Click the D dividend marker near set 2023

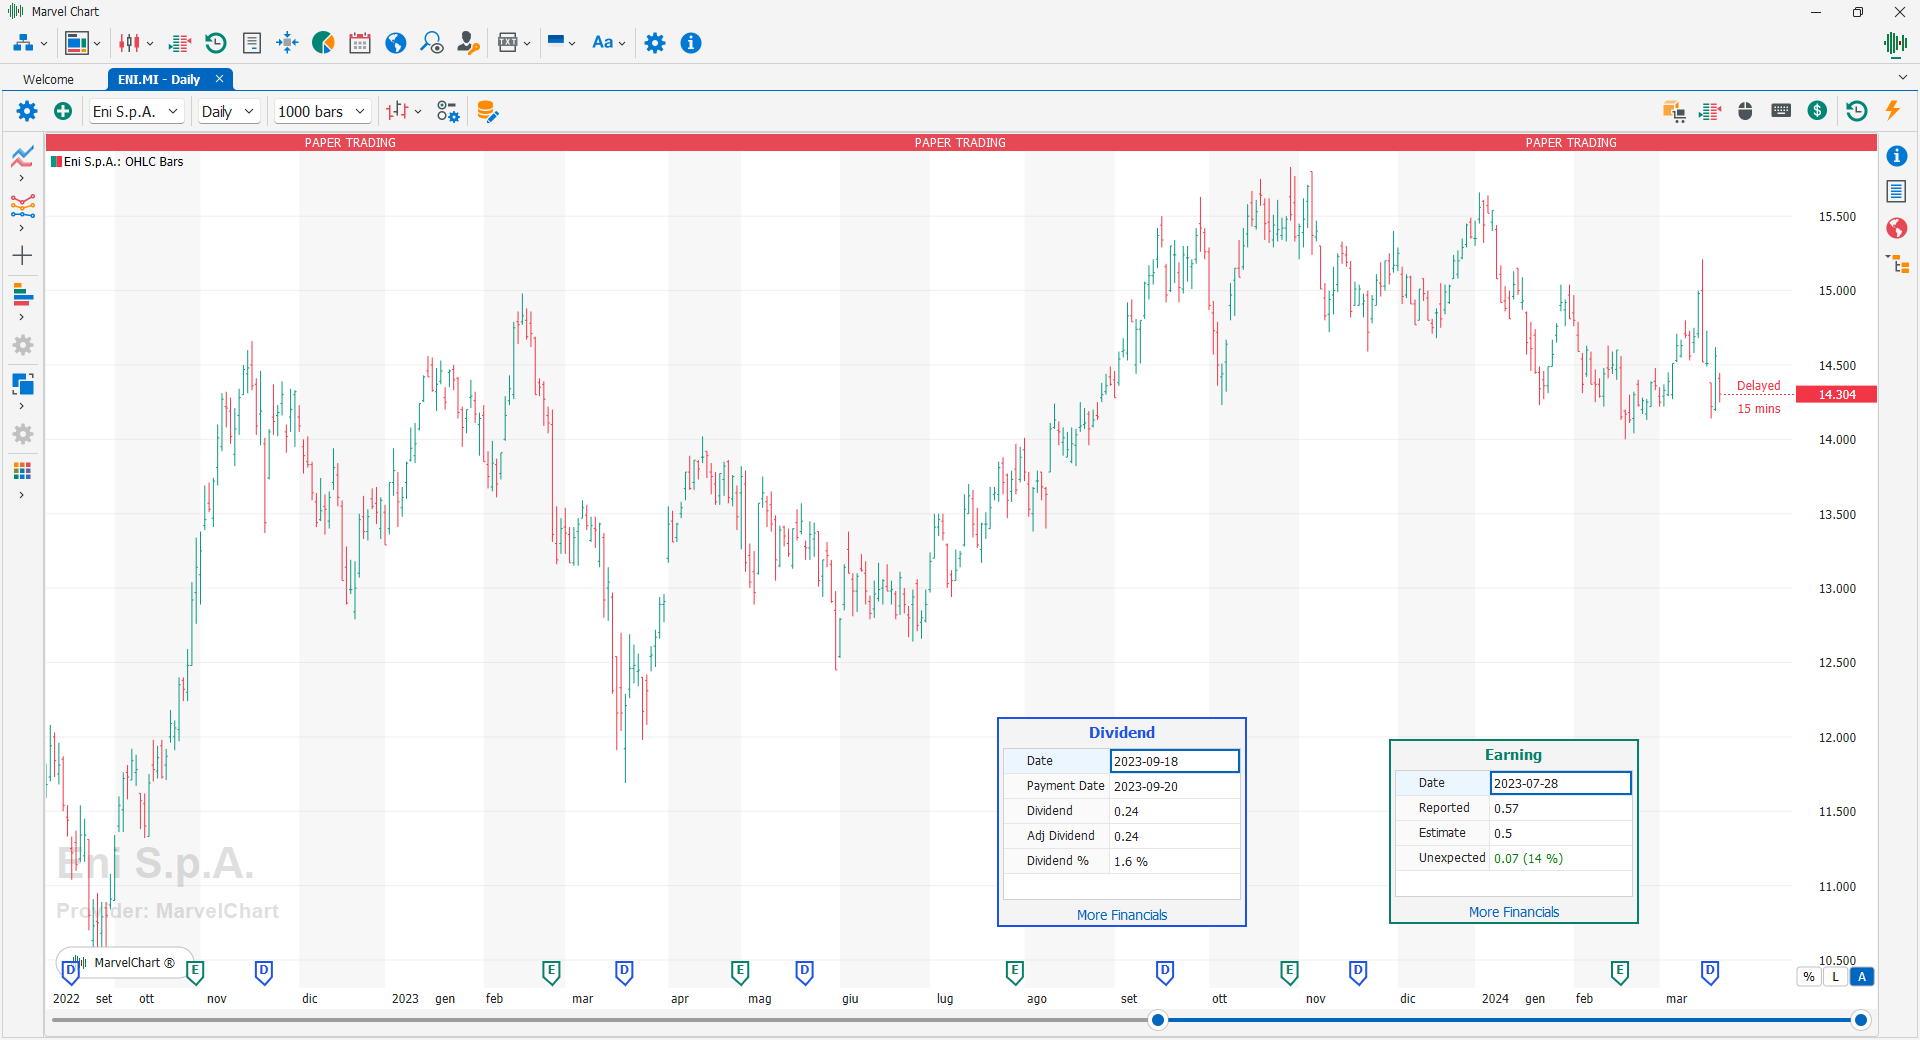coord(1165,971)
